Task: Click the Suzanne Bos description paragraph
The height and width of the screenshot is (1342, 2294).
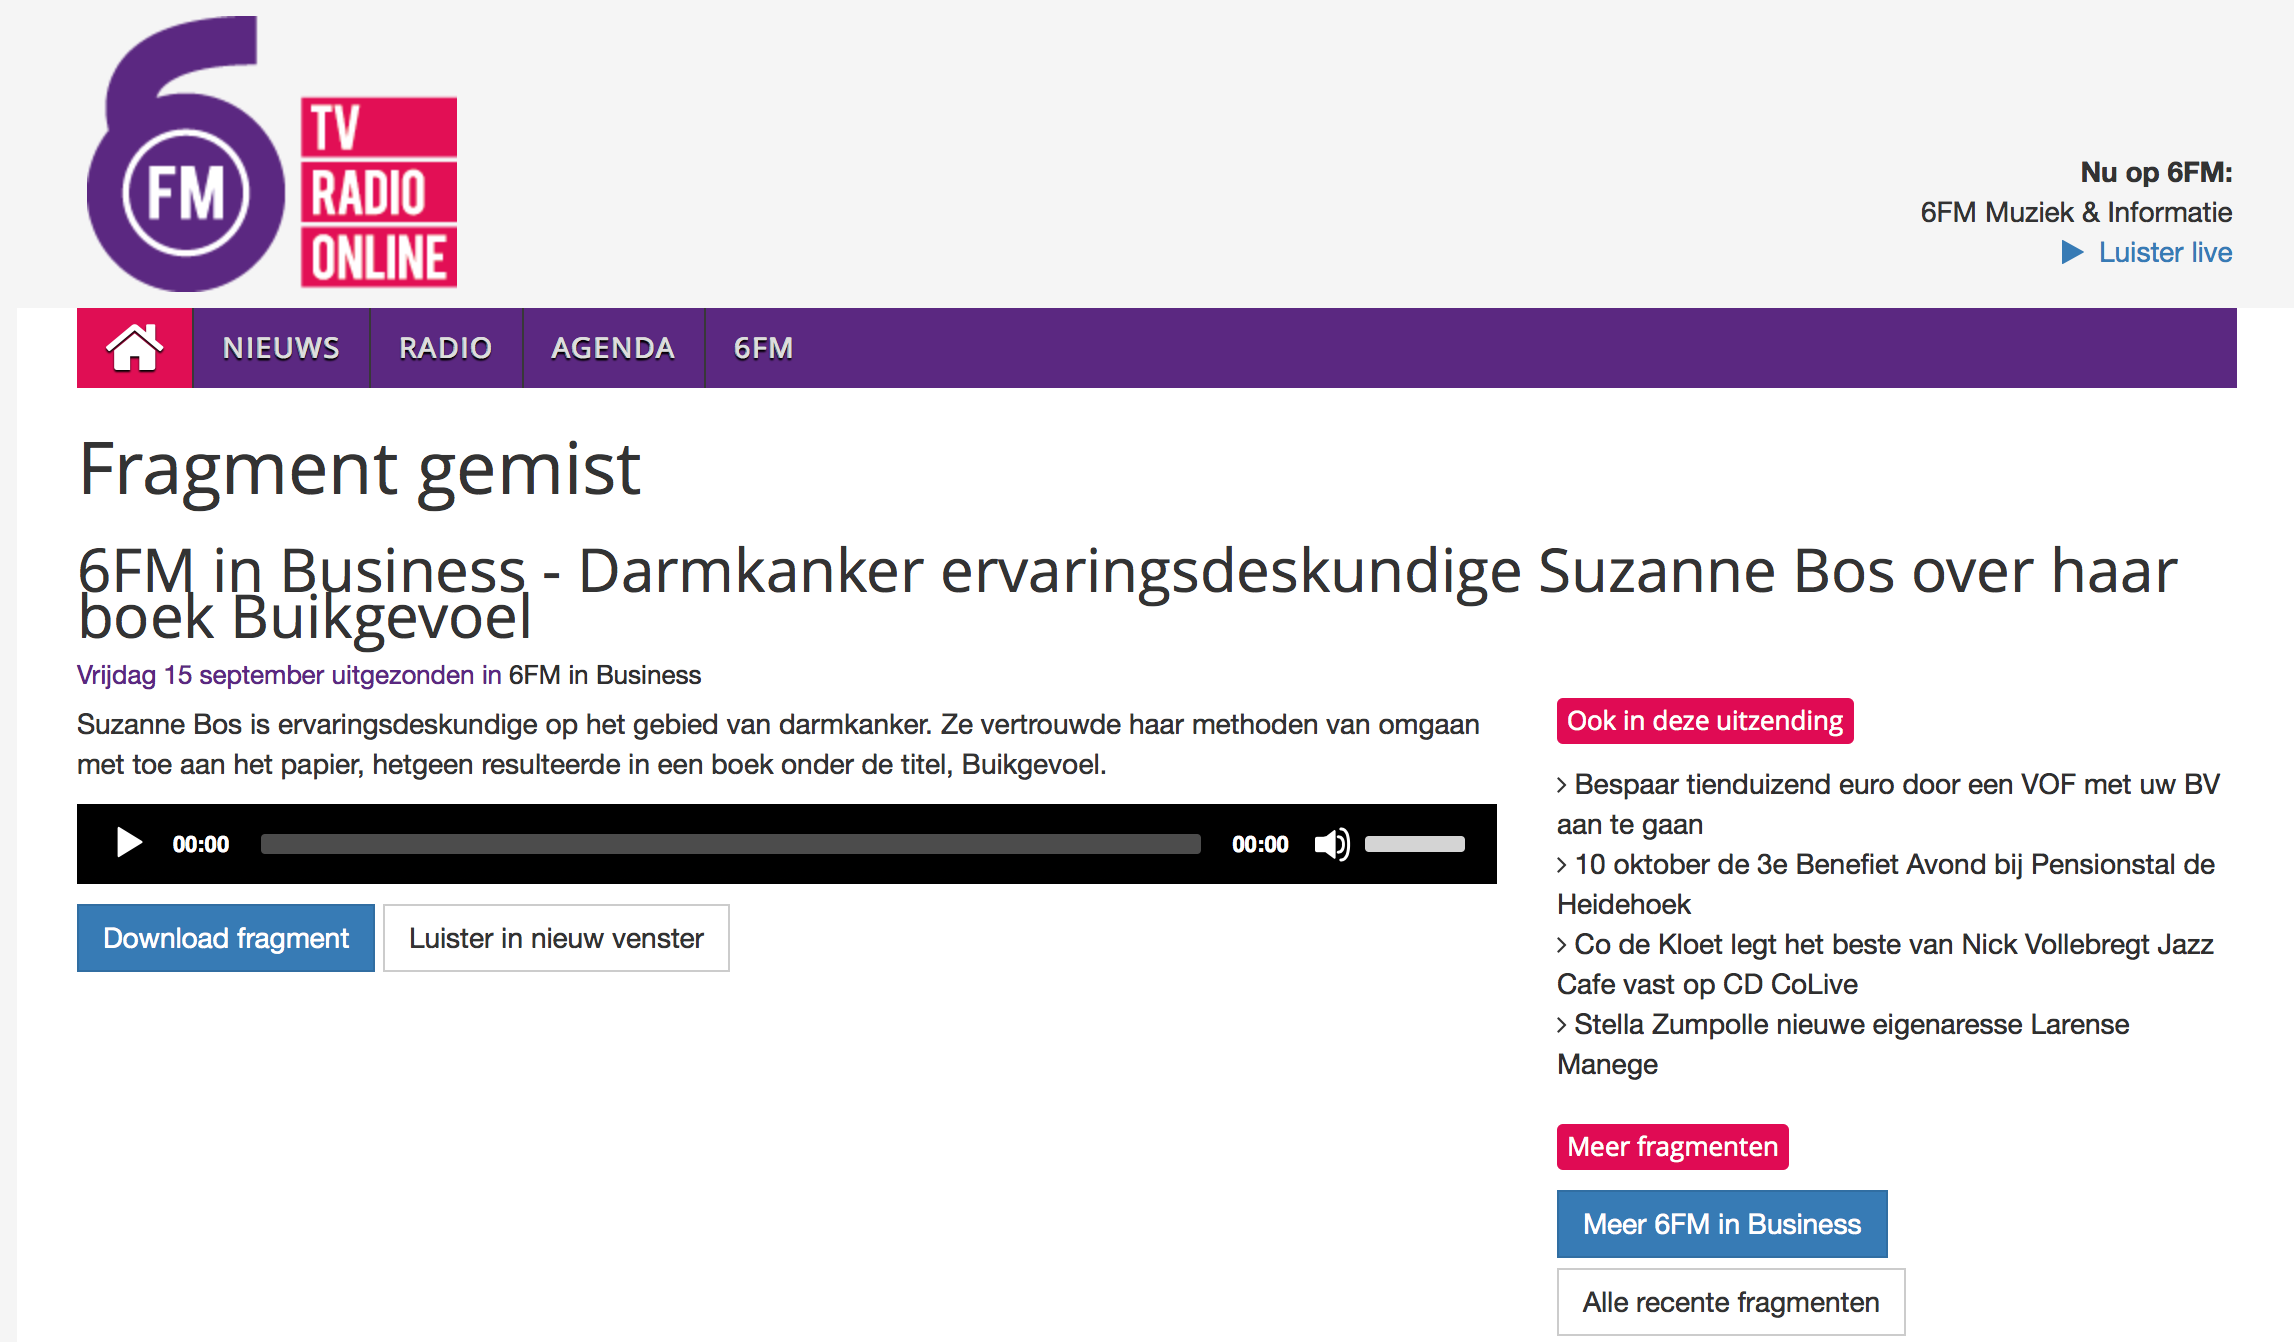Action: coord(778,744)
